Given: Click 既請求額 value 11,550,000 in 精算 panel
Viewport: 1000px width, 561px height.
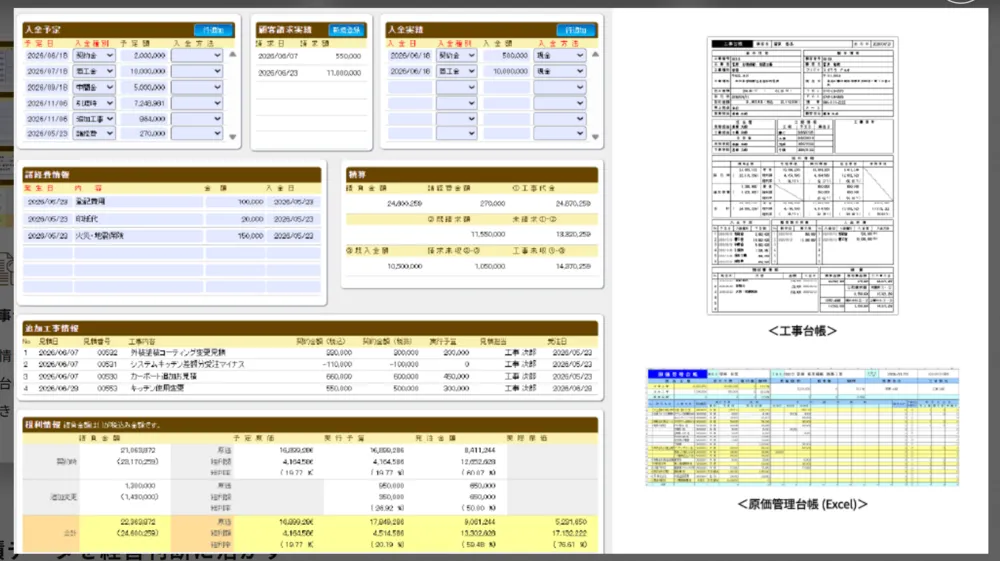Looking at the screenshot, I should [x=488, y=234].
